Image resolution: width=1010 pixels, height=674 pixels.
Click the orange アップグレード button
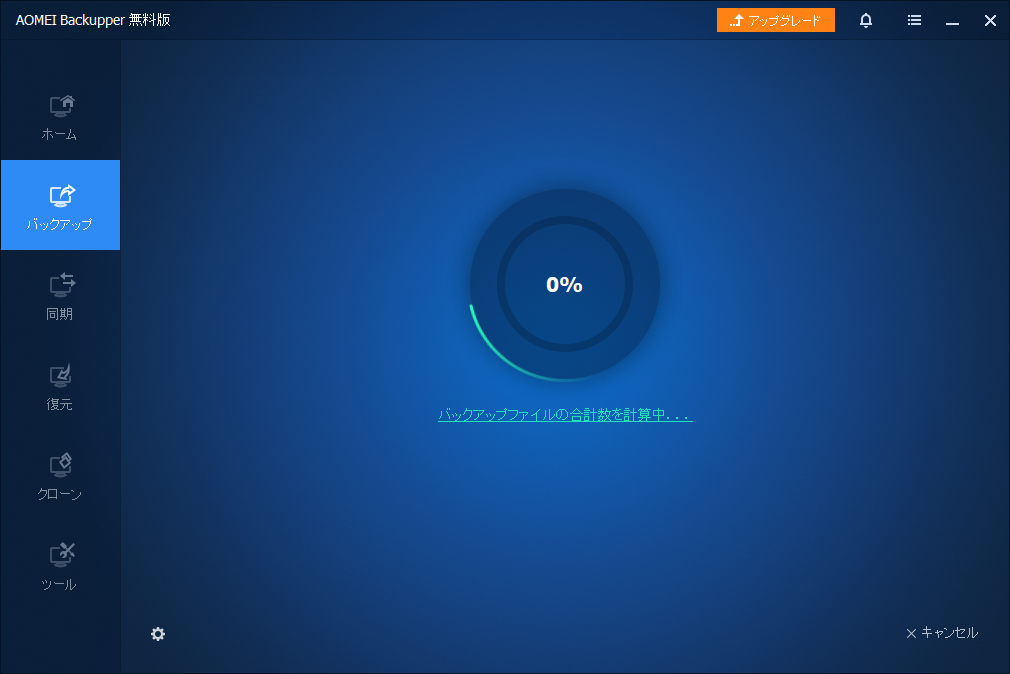776,20
